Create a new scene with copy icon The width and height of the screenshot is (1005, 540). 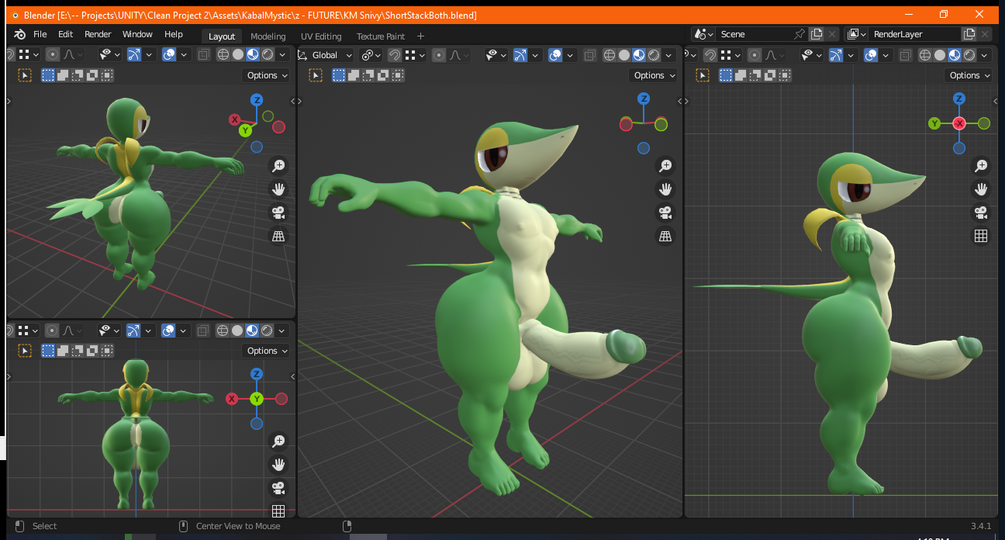(817, 35)
